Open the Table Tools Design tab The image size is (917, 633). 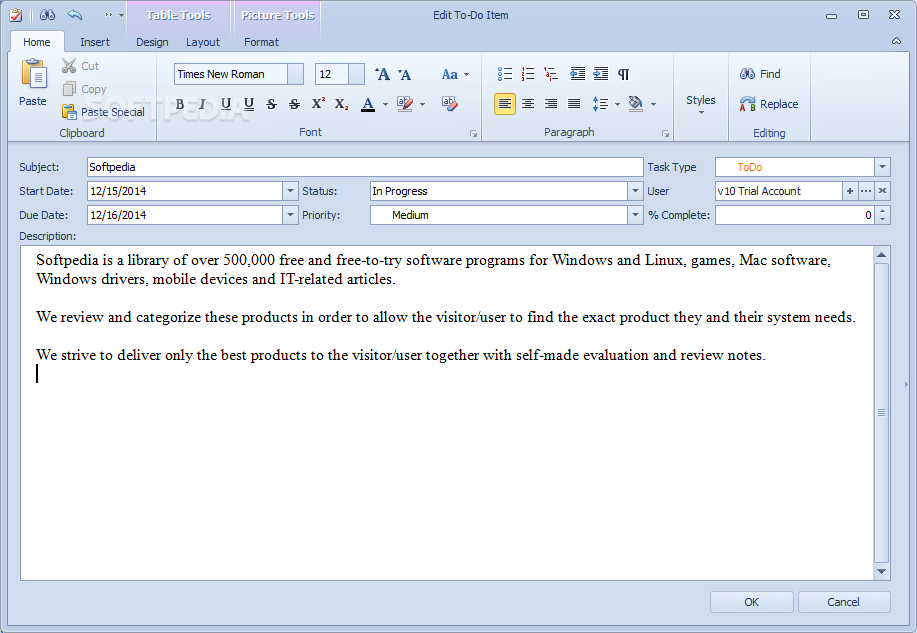click(x=152, y=42)
